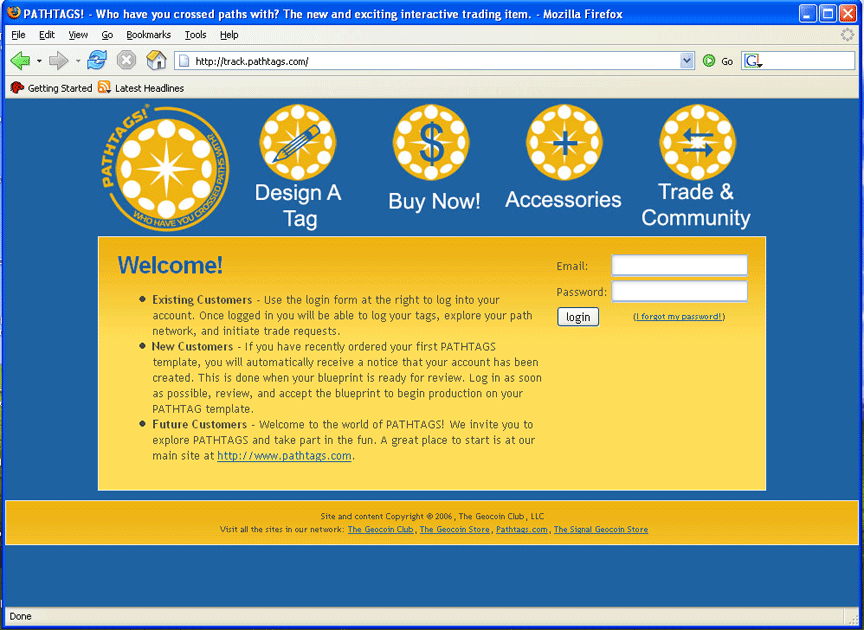Click the Welcome! heading
864x630 pixels.
[170, 265]
